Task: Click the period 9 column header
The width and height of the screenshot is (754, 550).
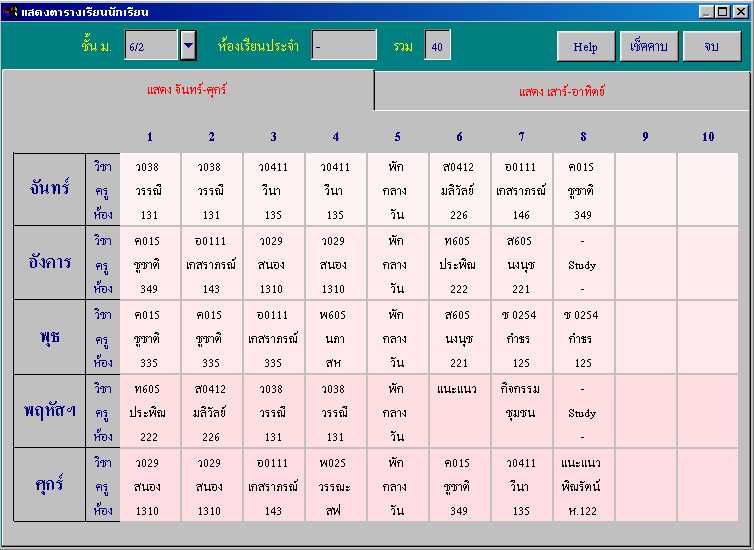Action: click(x=645, y=137)
